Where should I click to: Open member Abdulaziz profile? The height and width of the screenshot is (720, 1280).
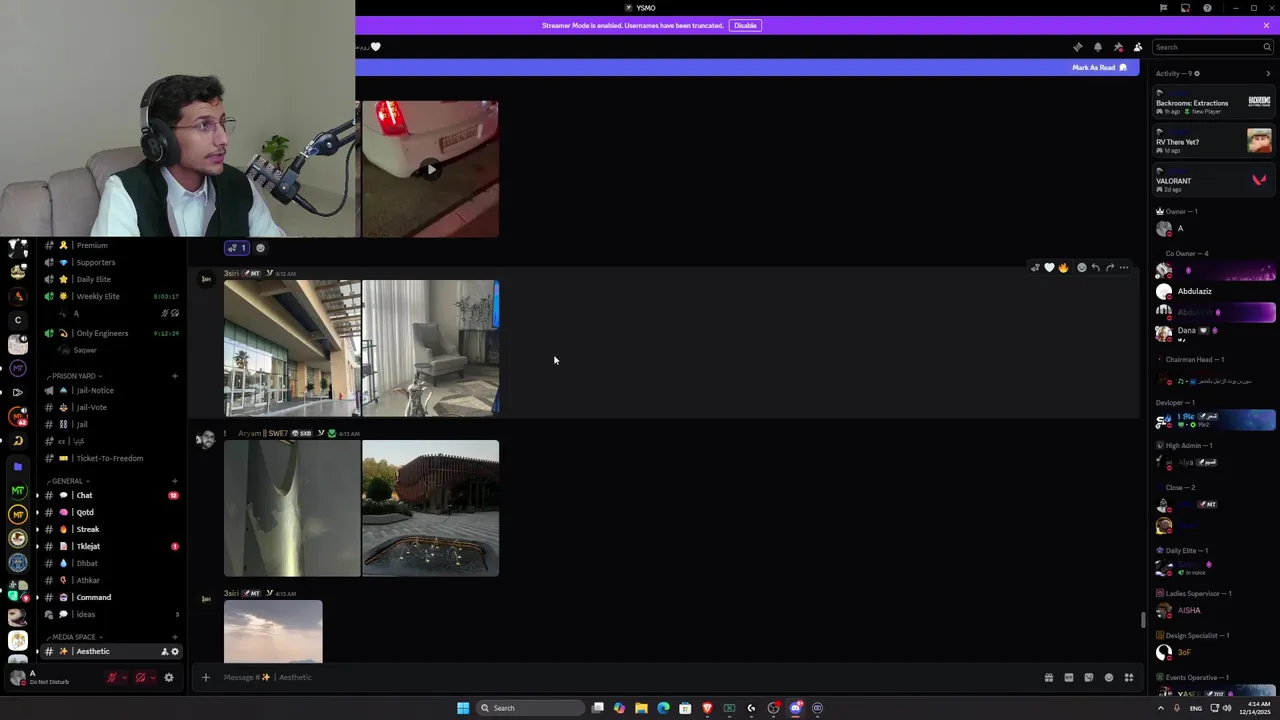click(x=1214, y=291)
